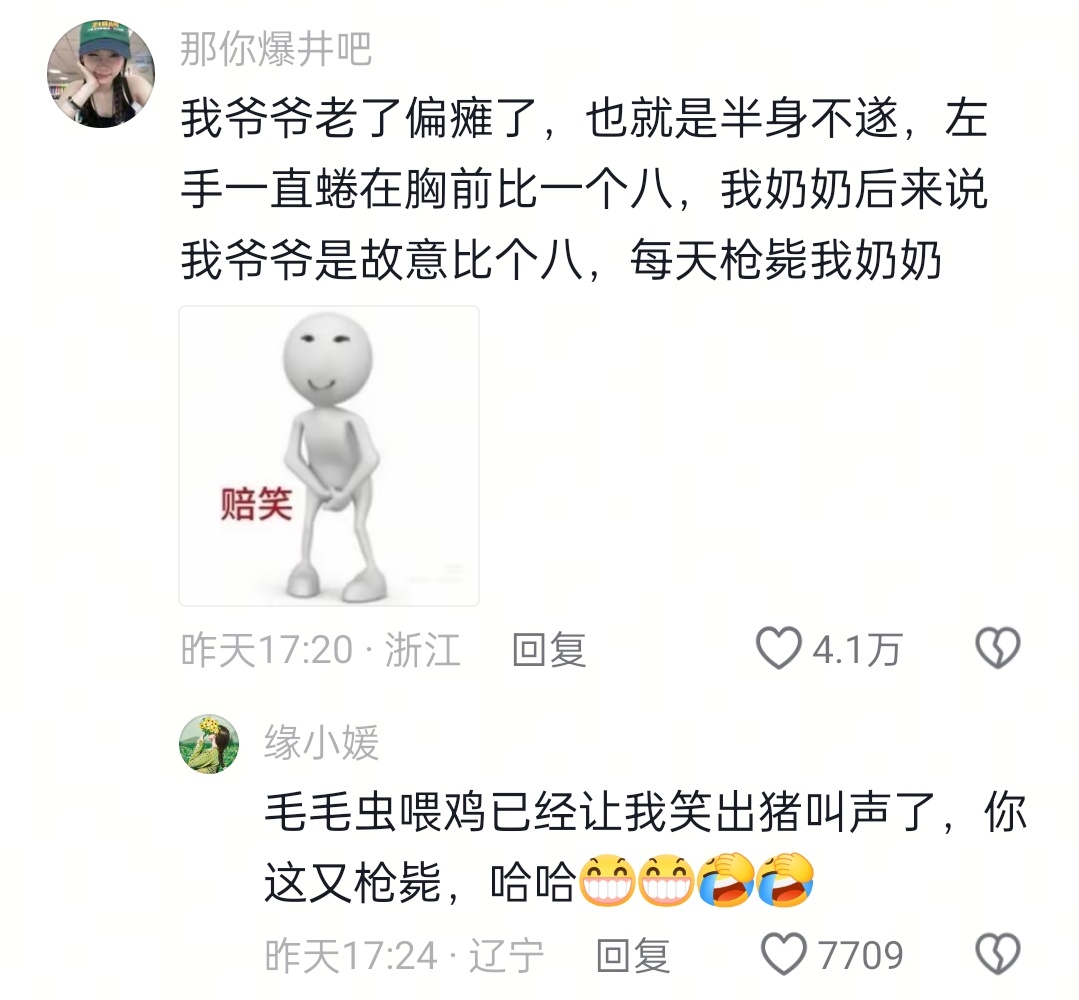Tap the 4.1万 like count

click(x=857, y=650)
